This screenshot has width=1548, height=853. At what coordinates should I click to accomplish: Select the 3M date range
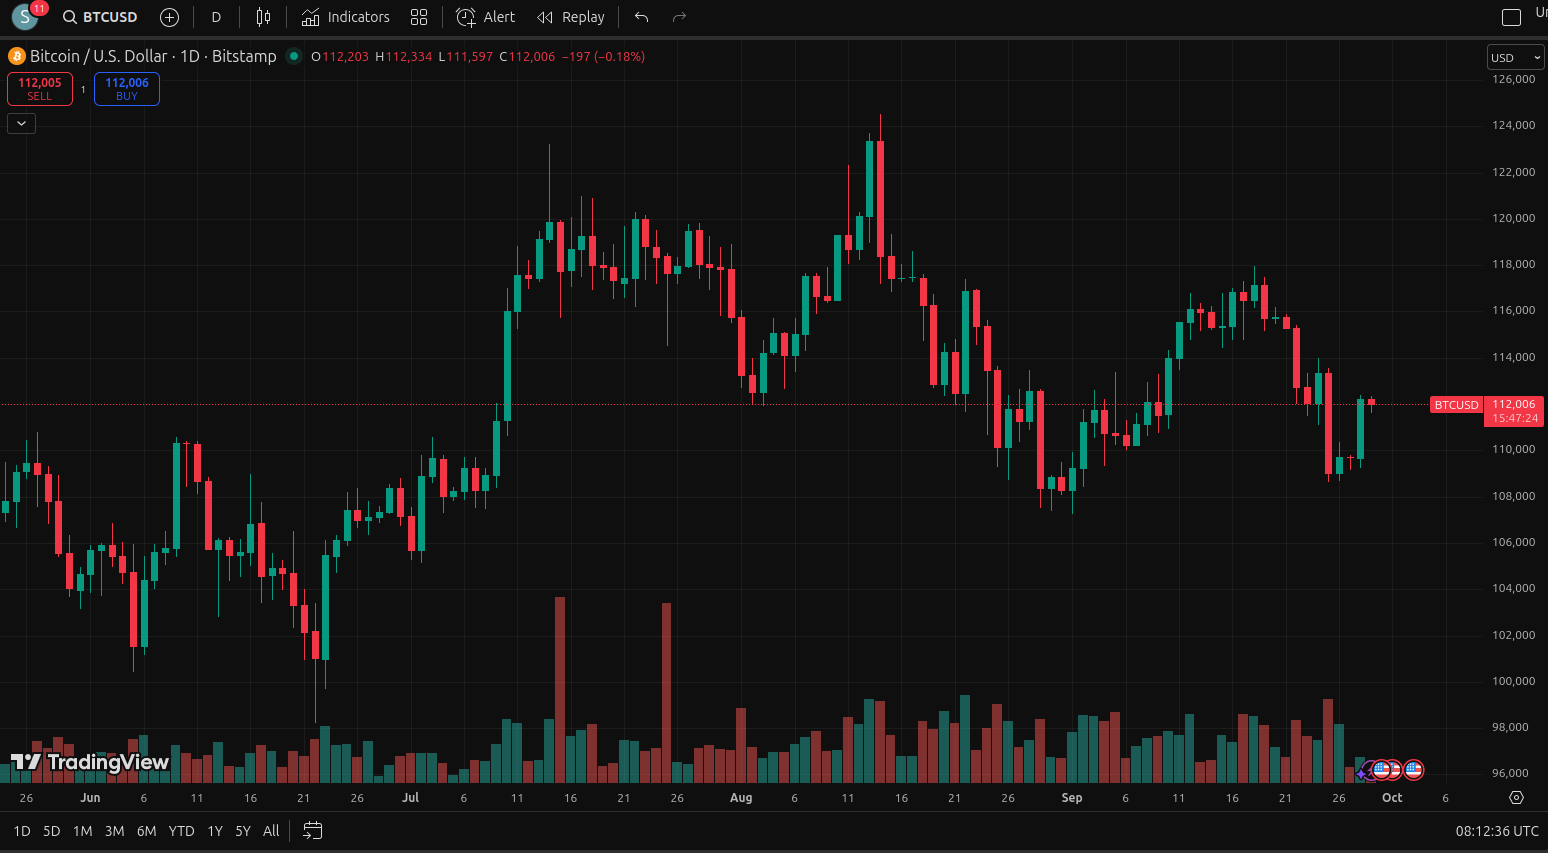point(115,831)
